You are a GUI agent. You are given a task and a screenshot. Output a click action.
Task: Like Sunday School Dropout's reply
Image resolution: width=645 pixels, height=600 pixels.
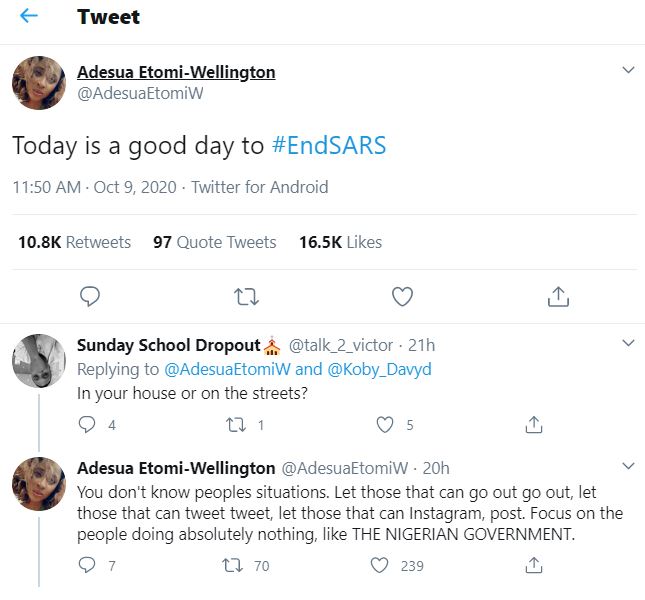pos(385,424)
